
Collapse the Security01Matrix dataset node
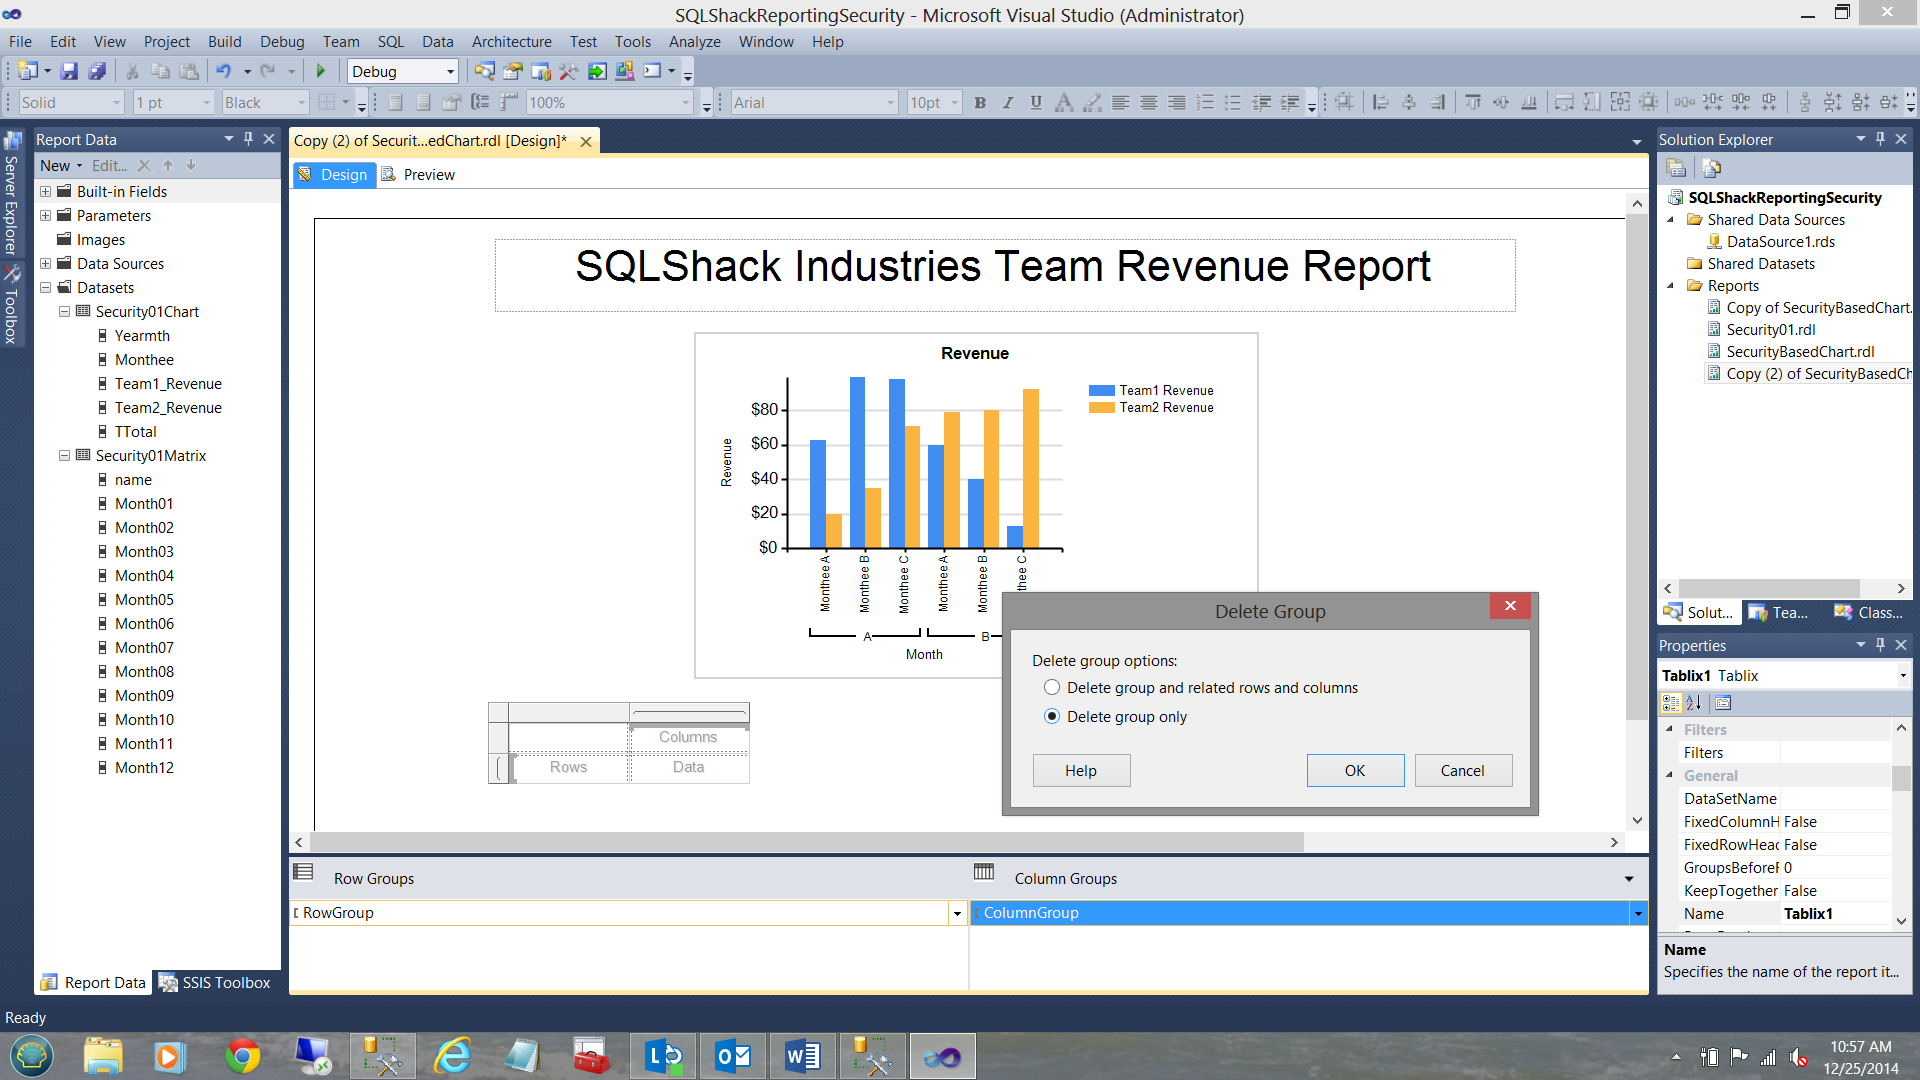click(64, 456)
